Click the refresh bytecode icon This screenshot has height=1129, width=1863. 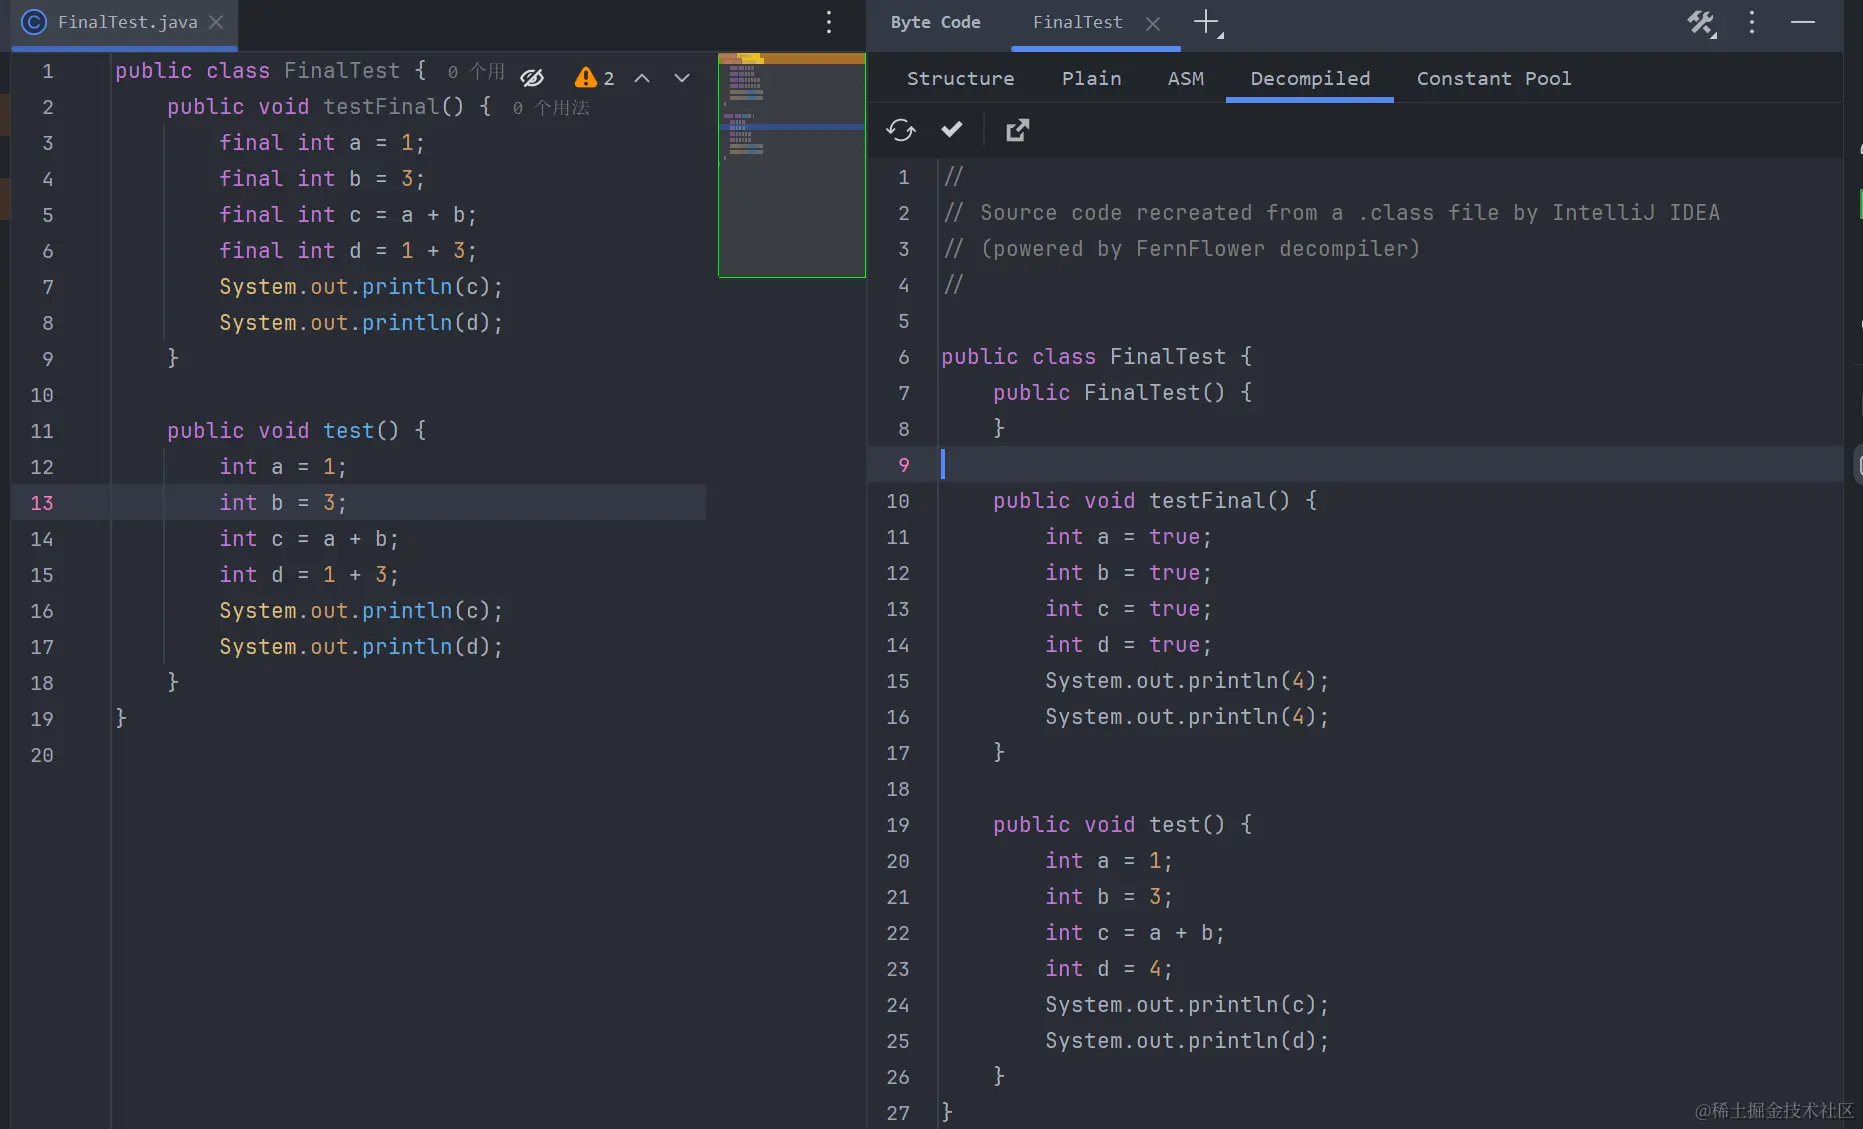900,130
